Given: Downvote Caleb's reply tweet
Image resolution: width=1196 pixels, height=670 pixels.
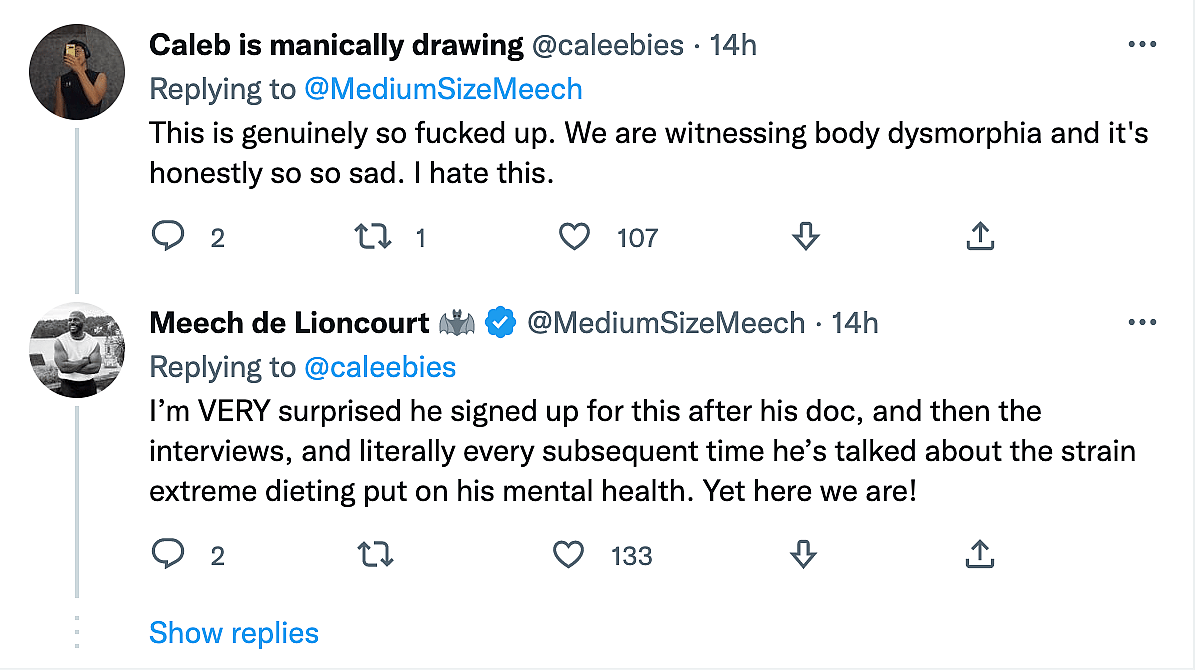Looking at the screenshot, I should pyautogui.click(x=805, y=237).
